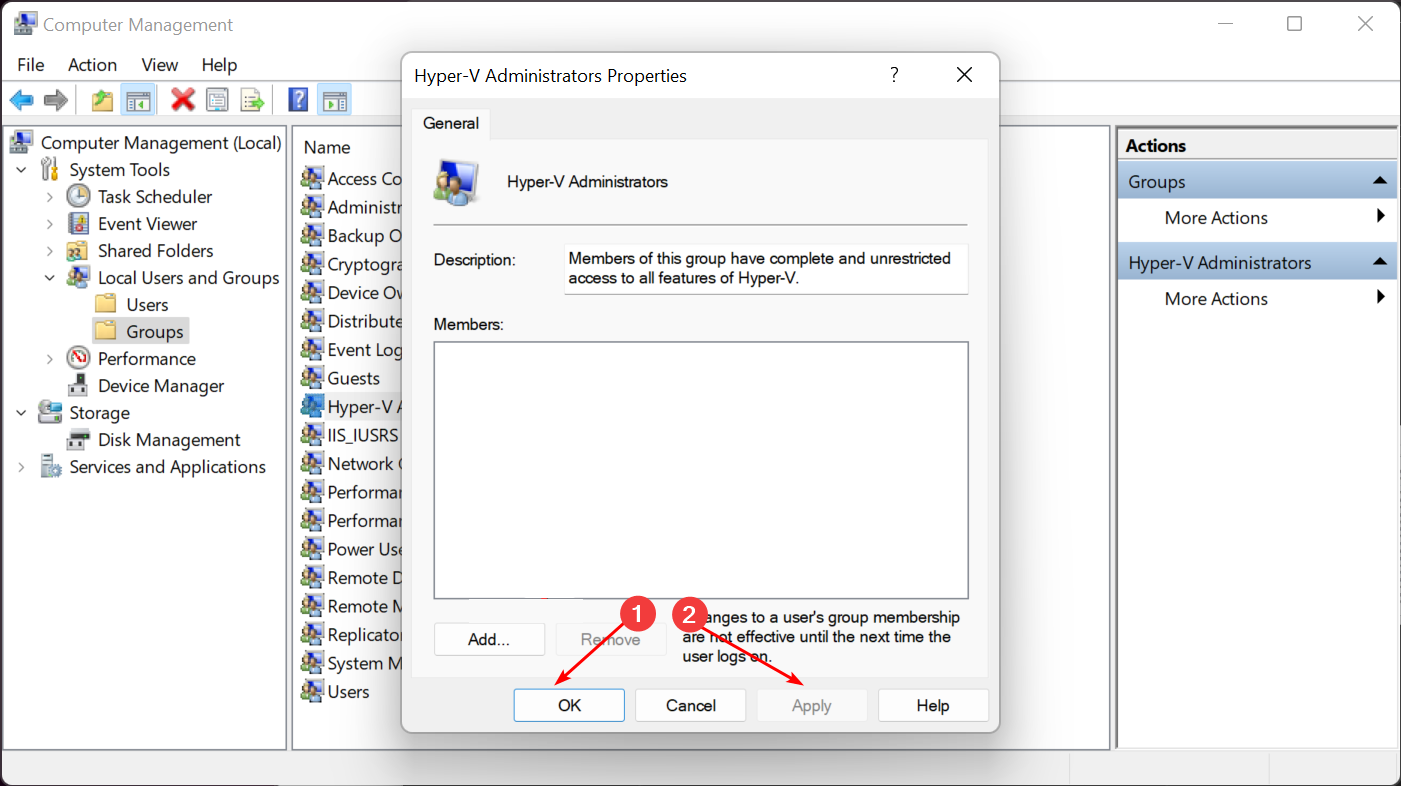Click the Replicator group icon in the list
1401x786 pixels.
[312, 635]
